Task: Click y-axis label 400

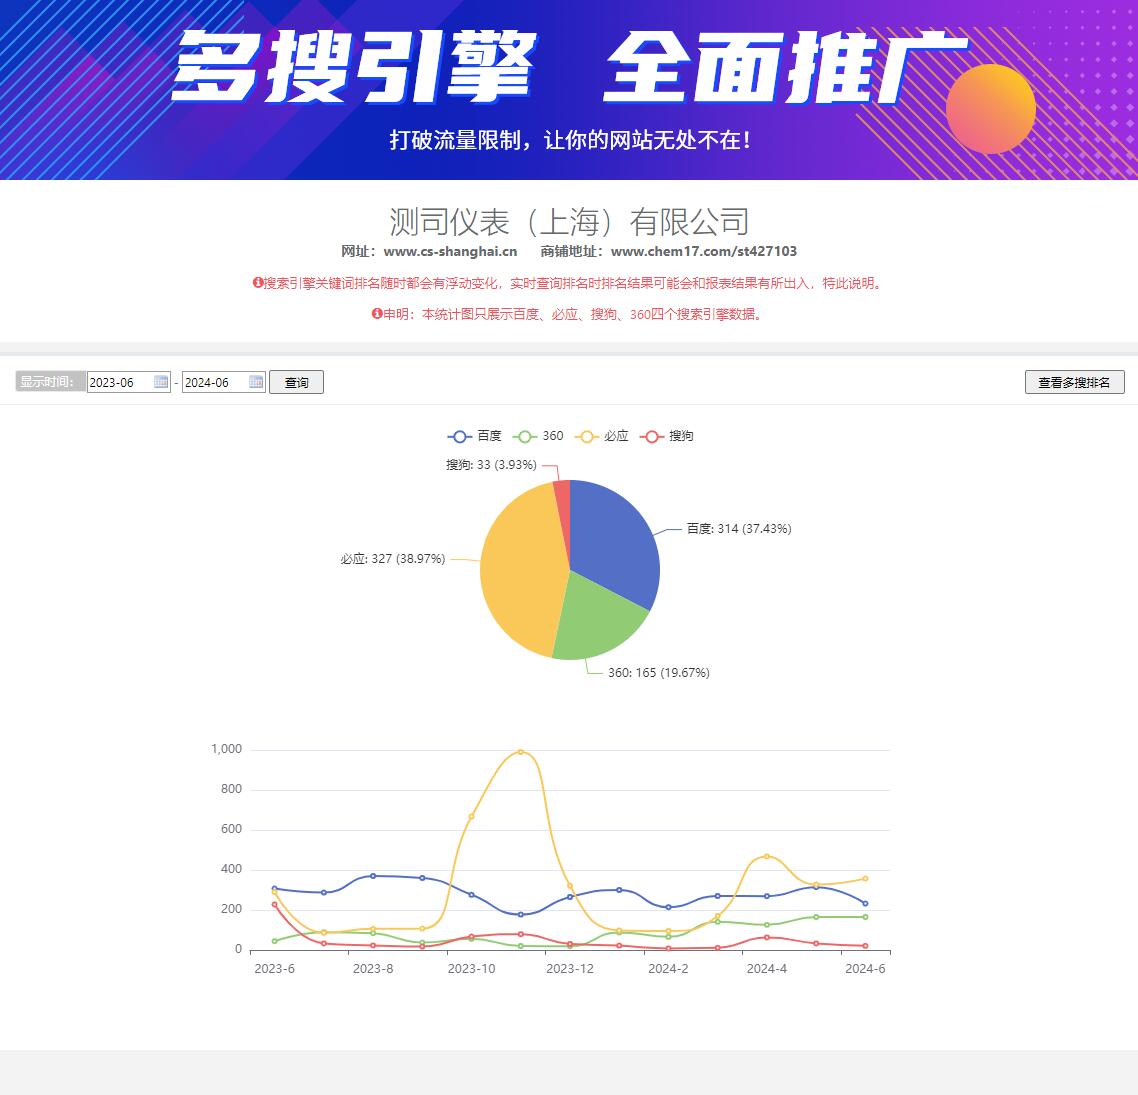Action: click(232, 869)
